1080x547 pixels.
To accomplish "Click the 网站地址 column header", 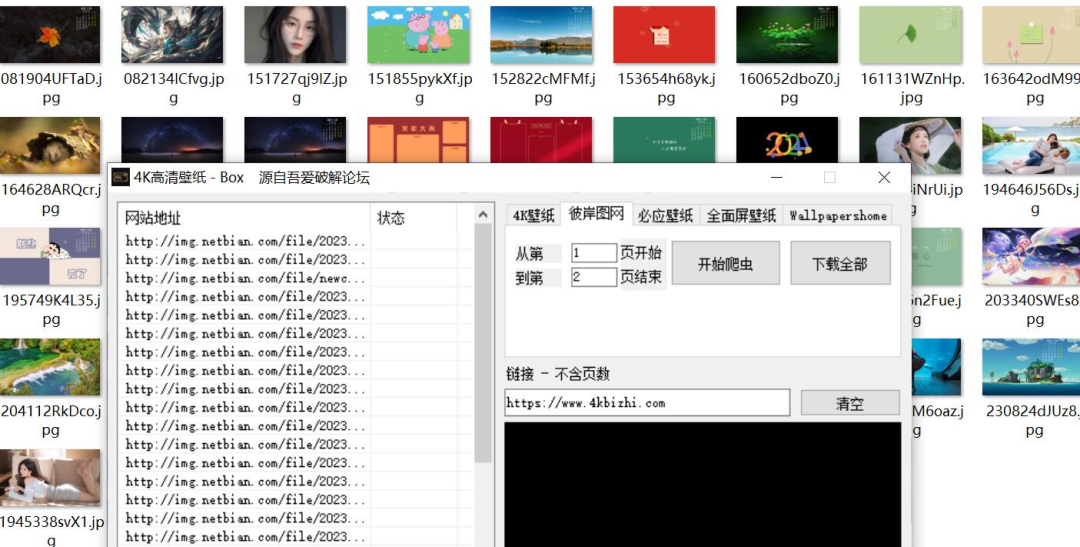I will [x=245, y=218].
